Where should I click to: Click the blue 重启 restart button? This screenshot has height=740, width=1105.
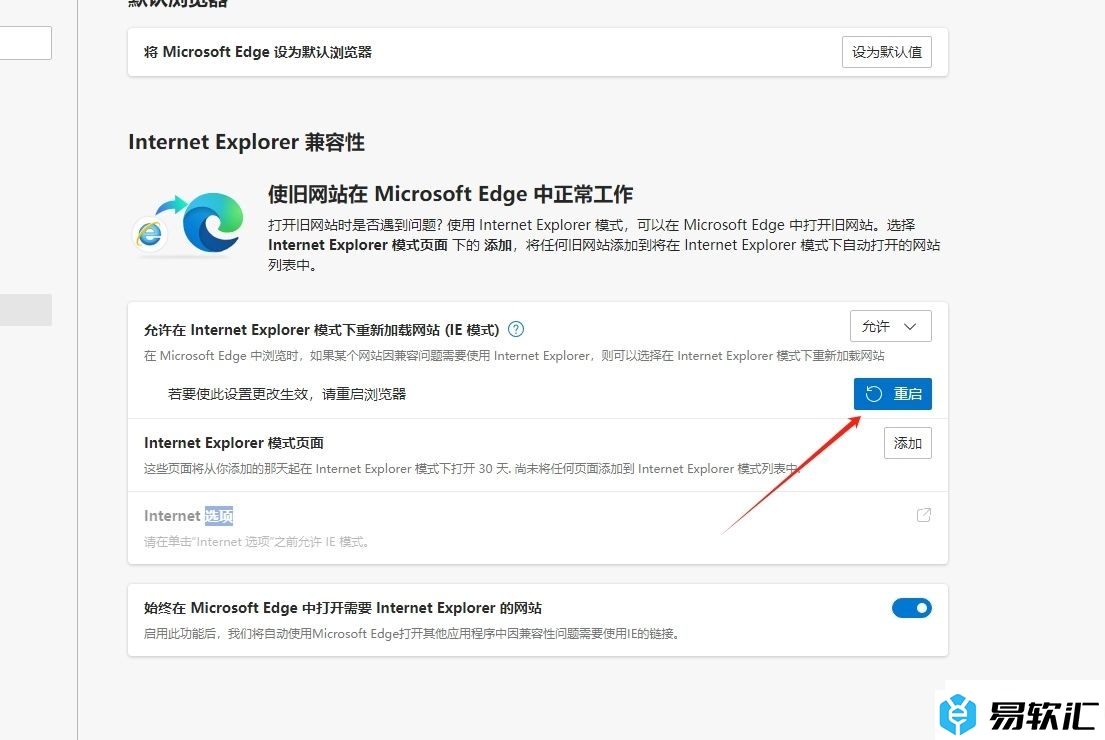click(893, 394)
